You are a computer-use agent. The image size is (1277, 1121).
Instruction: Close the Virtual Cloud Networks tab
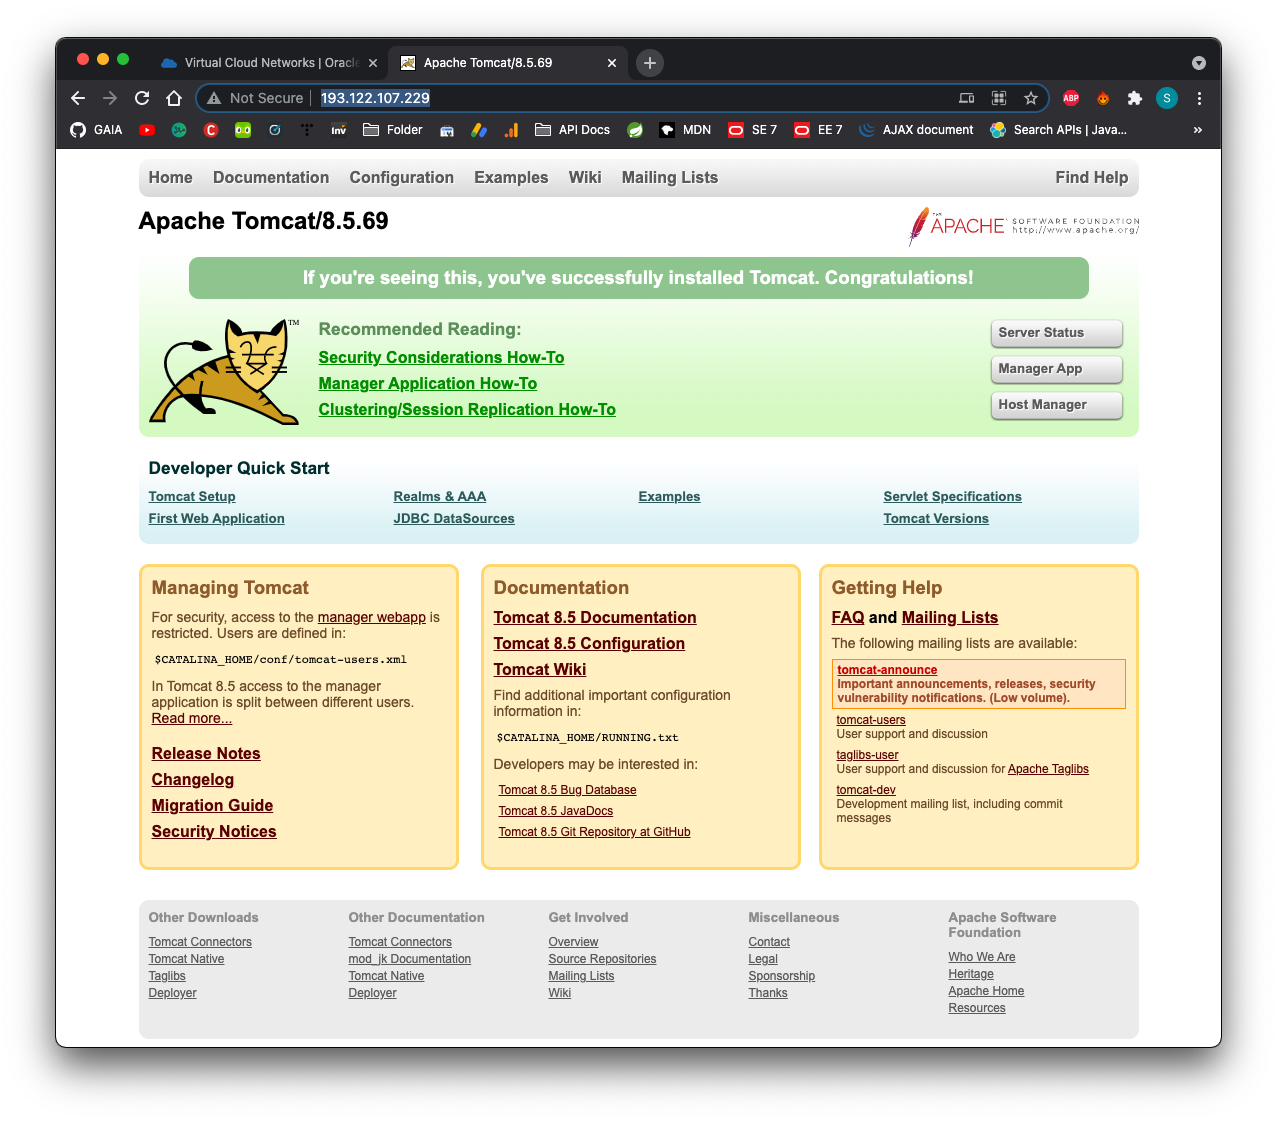click(373, 63)
